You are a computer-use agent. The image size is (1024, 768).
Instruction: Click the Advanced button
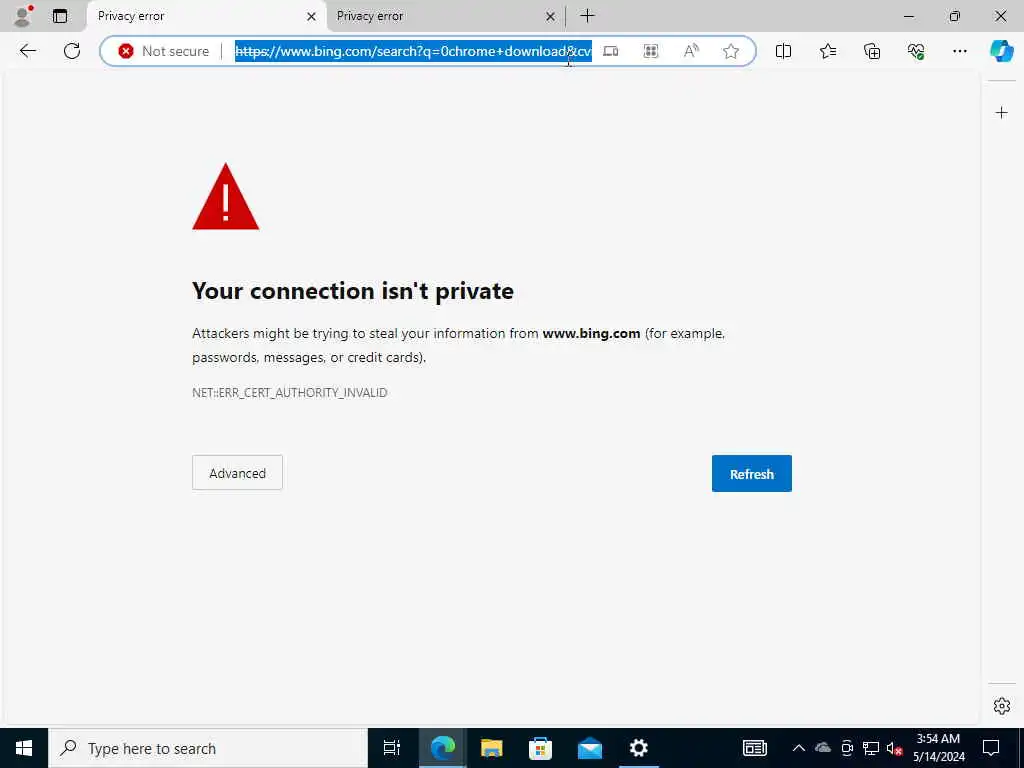click(237, 473)
